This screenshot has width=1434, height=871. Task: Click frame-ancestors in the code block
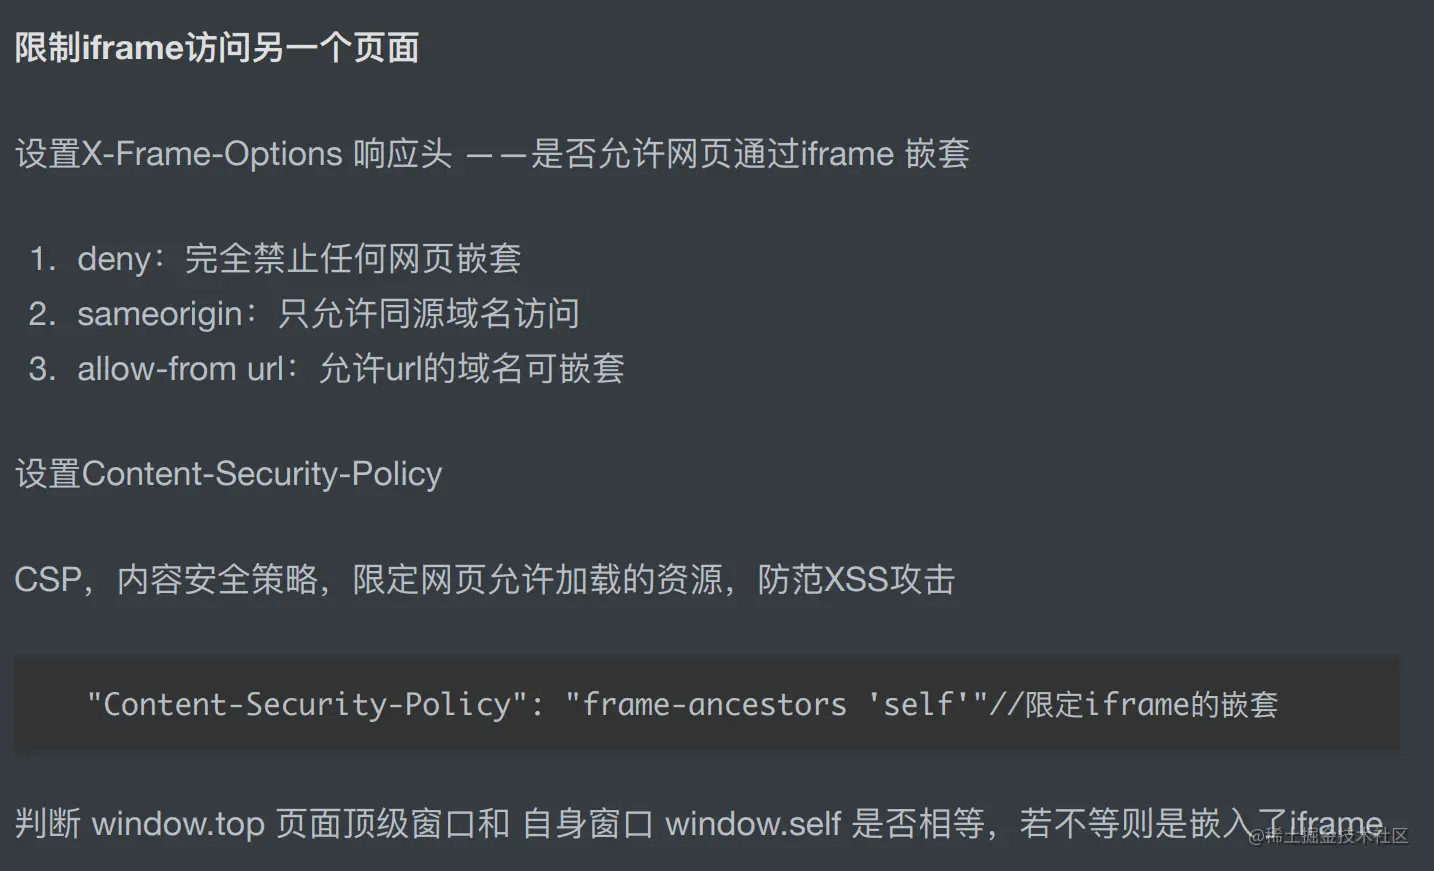[x=714, y=705]
